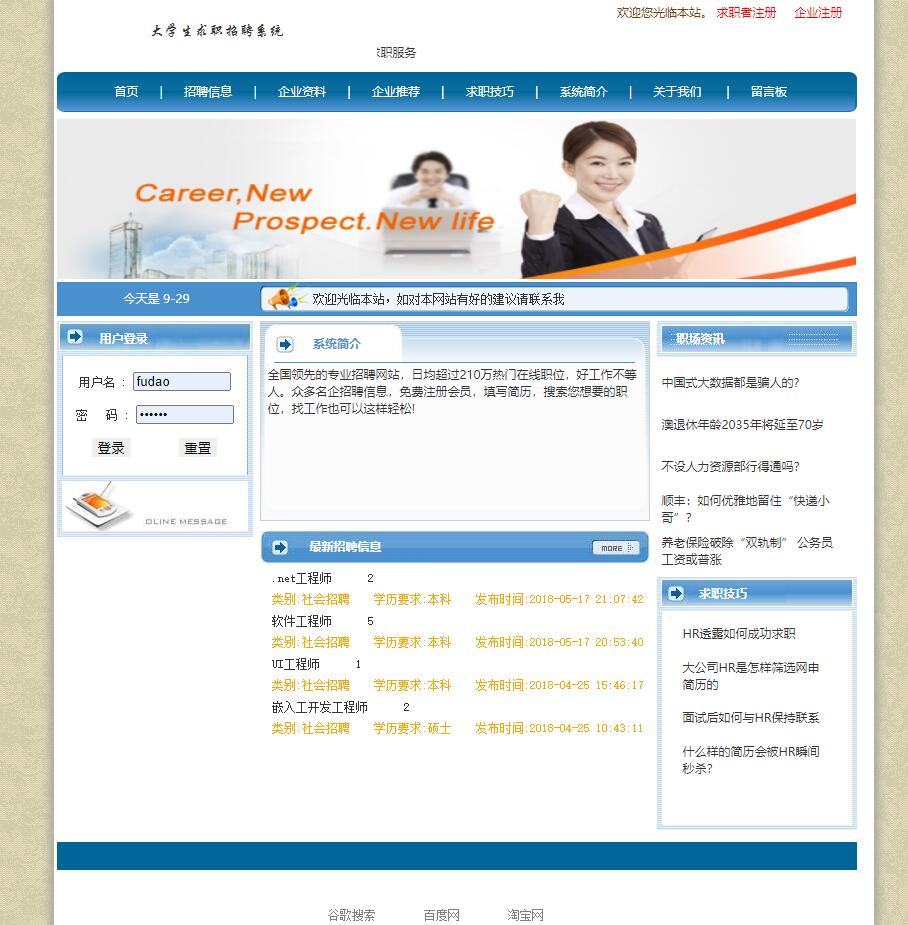Click the arrow icon on 求职技巧 panel
908x925 pixels.
click(x=675, y=593)
